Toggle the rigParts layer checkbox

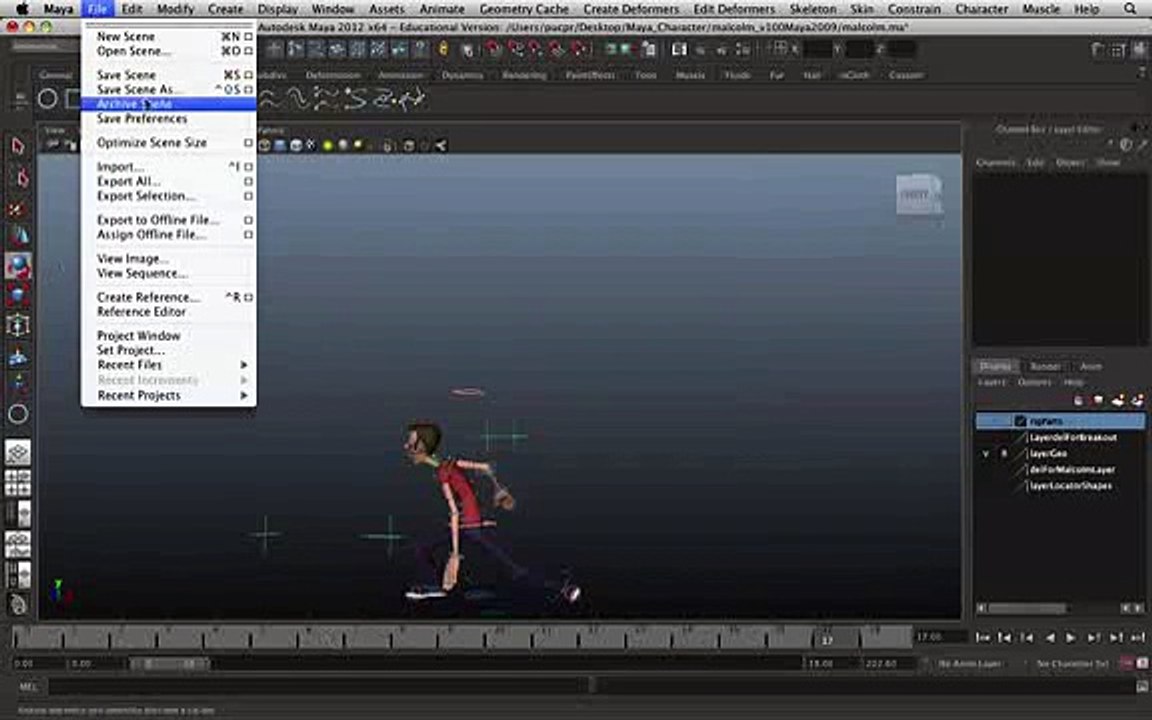point(1020,421)
